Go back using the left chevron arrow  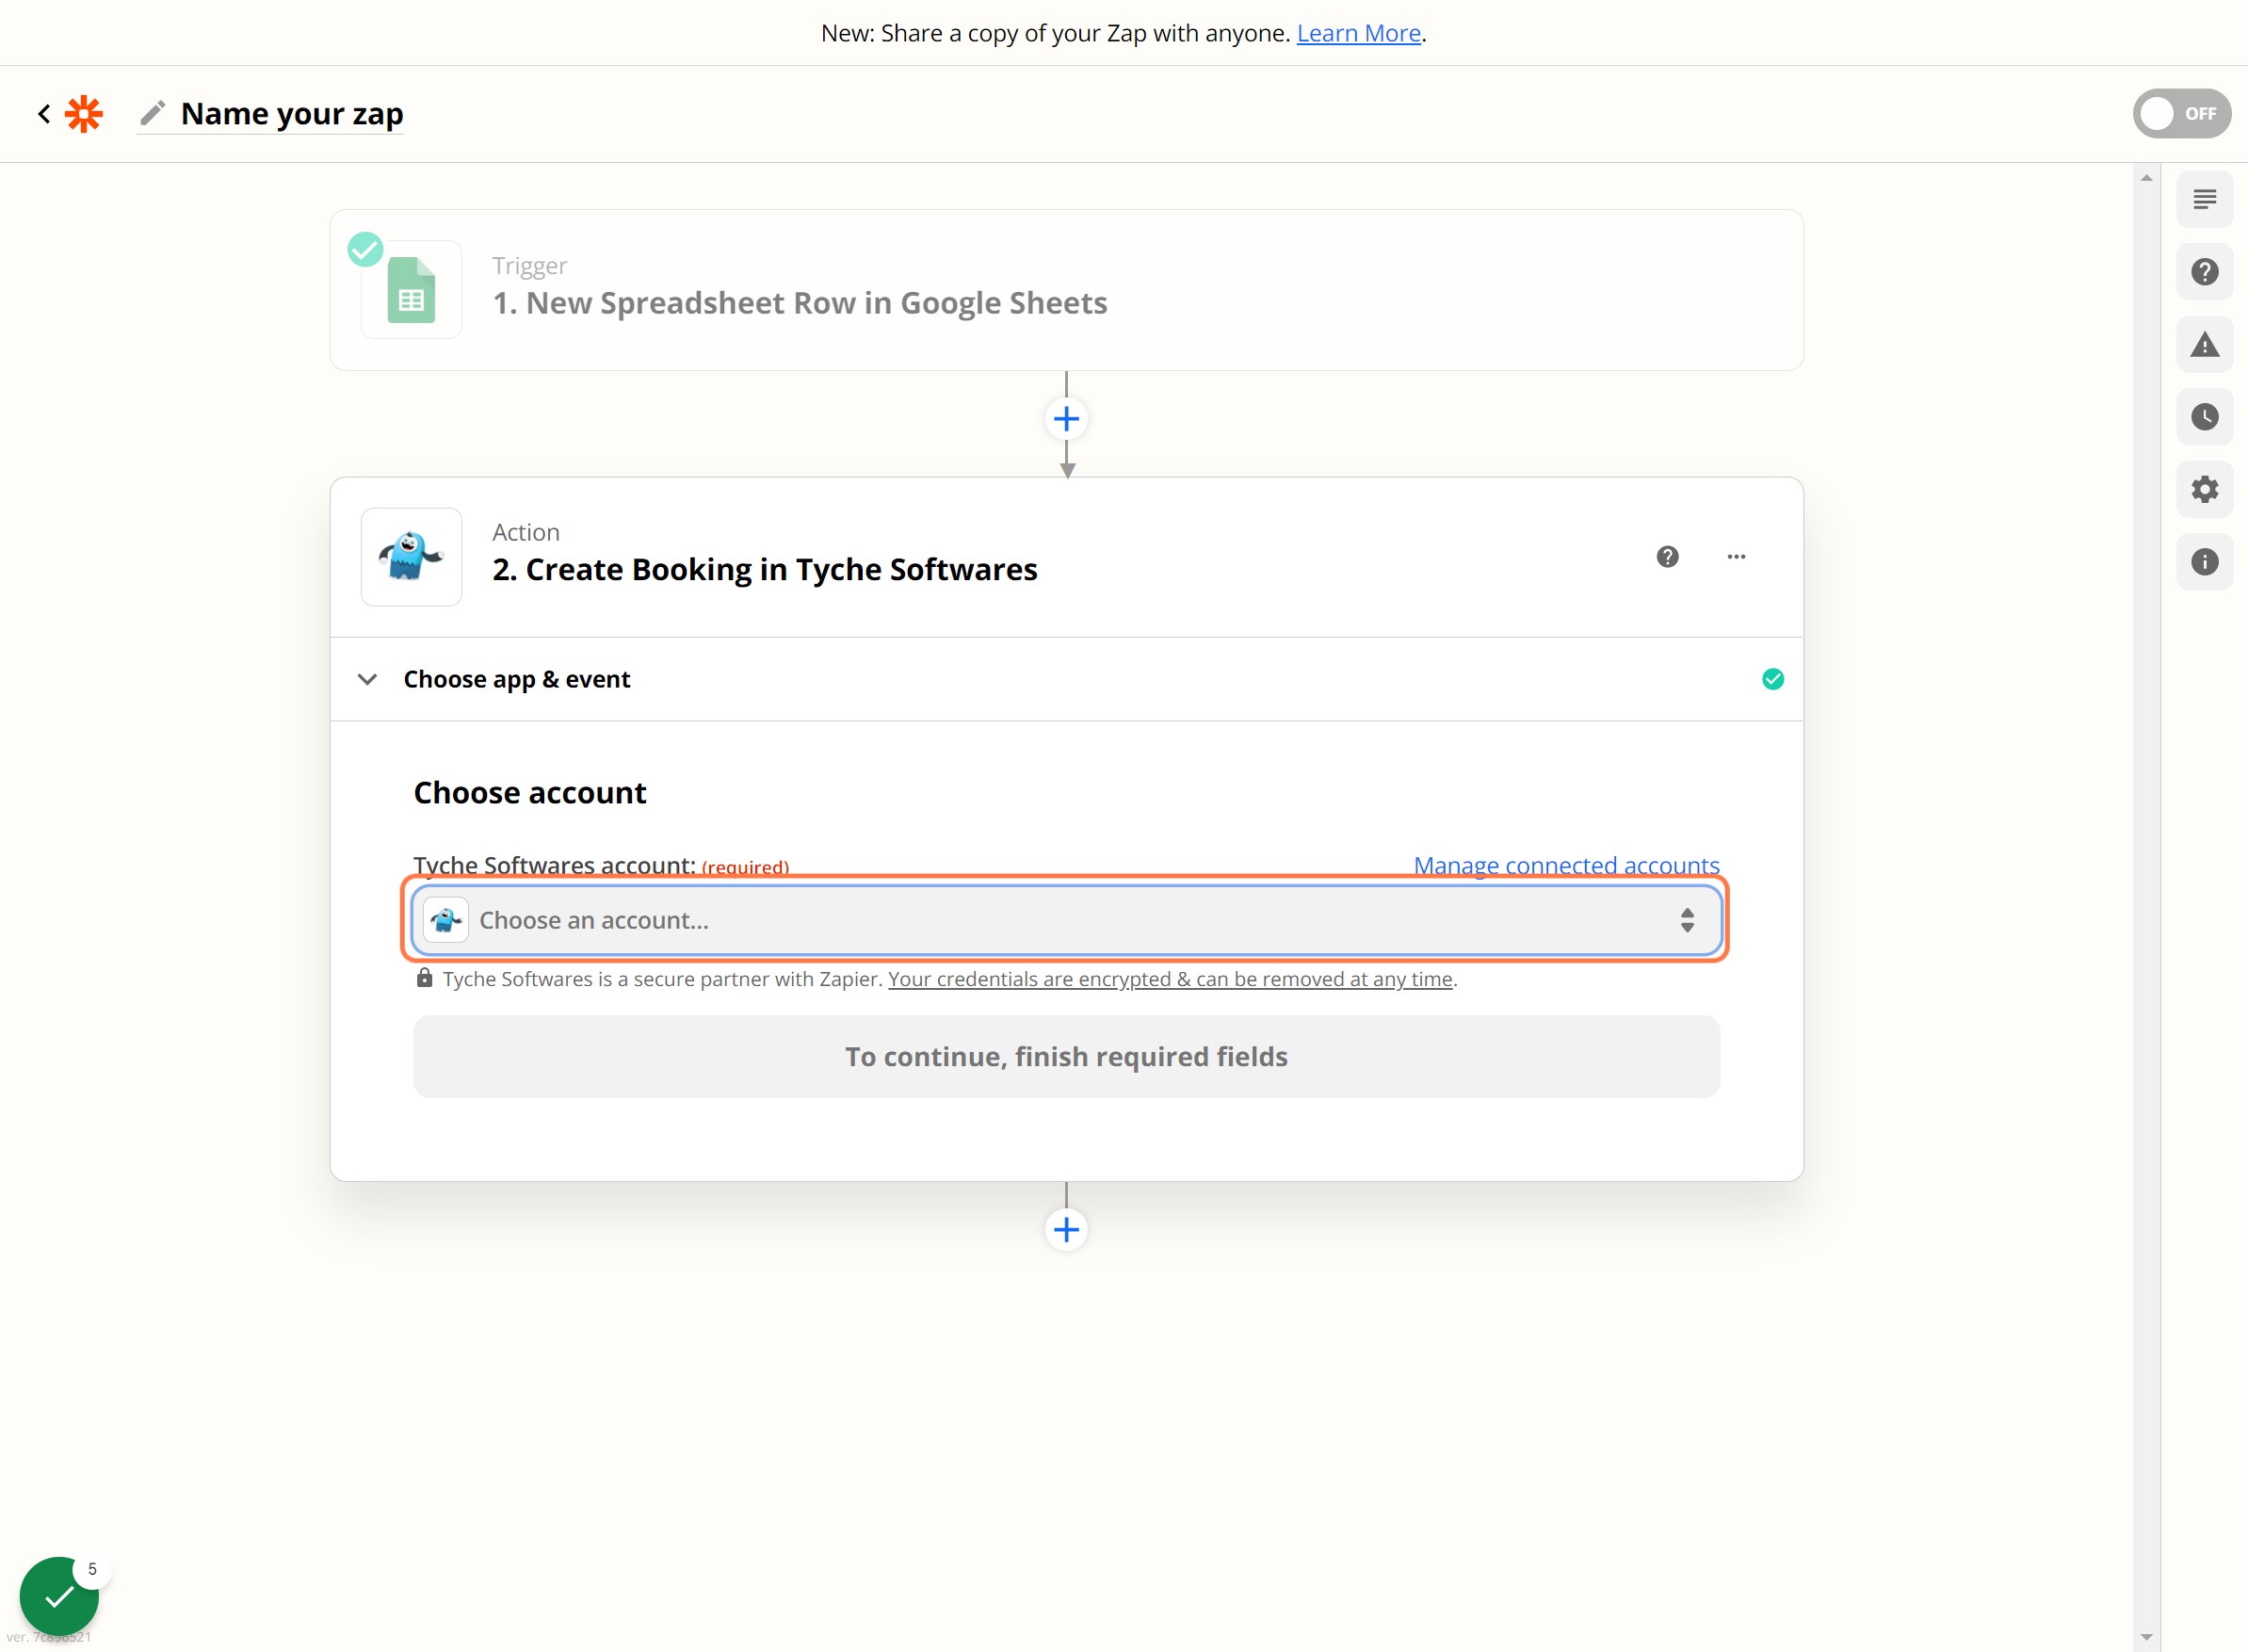click(44, 113)
